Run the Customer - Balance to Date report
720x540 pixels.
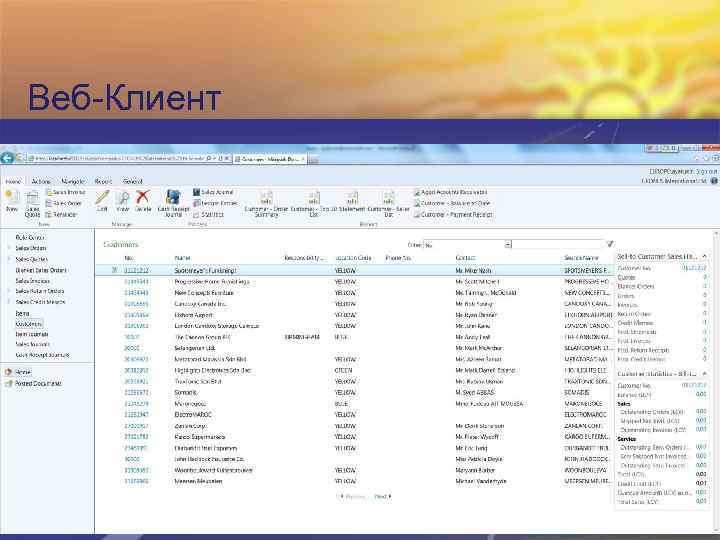[452, 203]
